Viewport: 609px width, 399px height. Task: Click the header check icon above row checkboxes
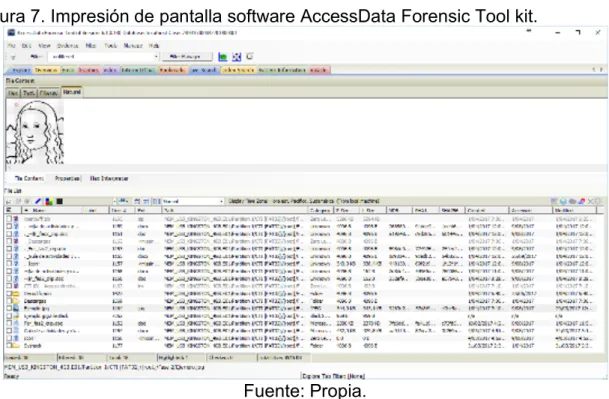click(x=9, y=210)
